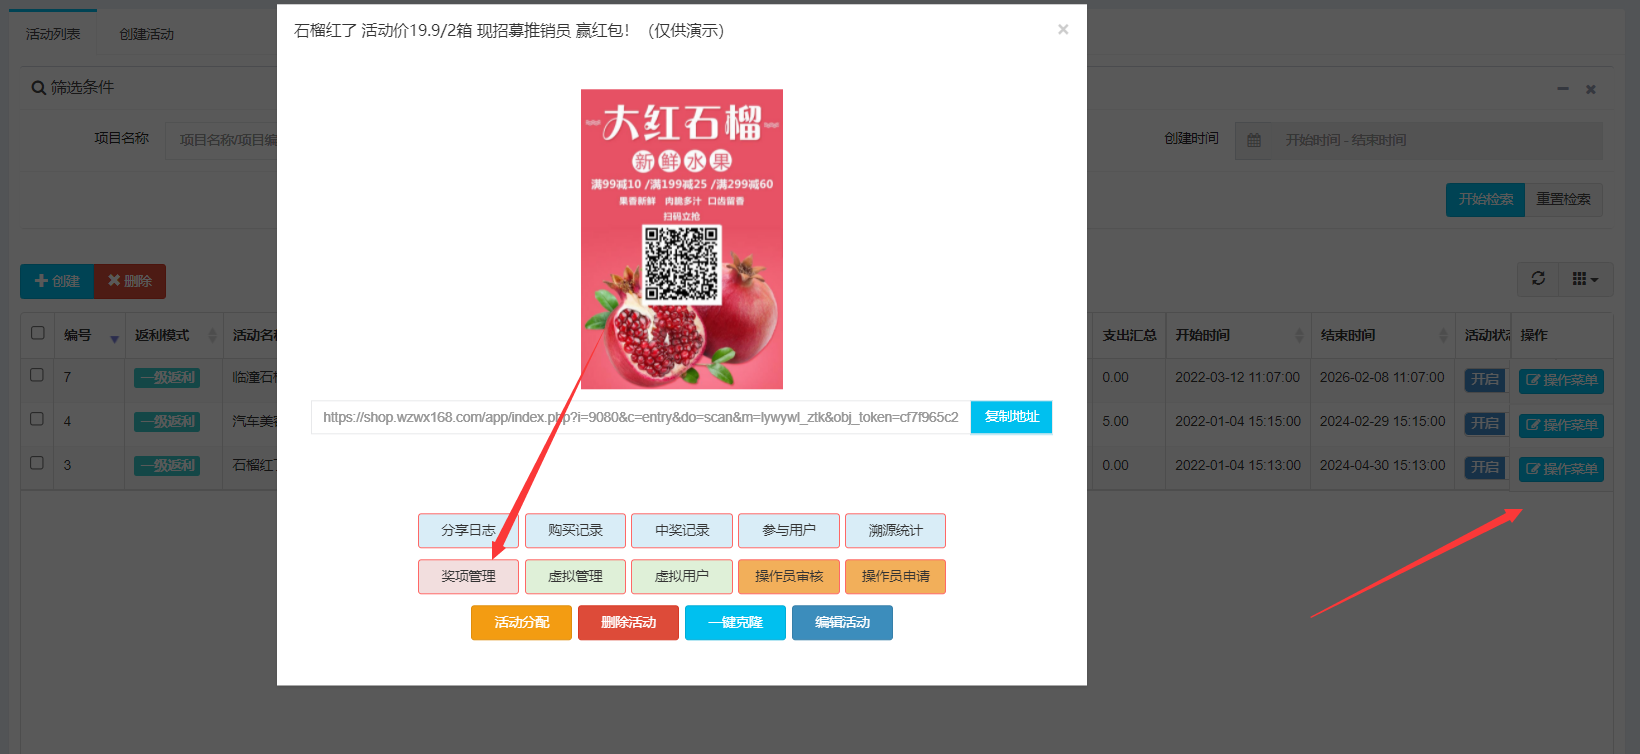Click 复制地址 copy address button
The height and width of the screenshot is (754, 1640).
coord(1011,417)
